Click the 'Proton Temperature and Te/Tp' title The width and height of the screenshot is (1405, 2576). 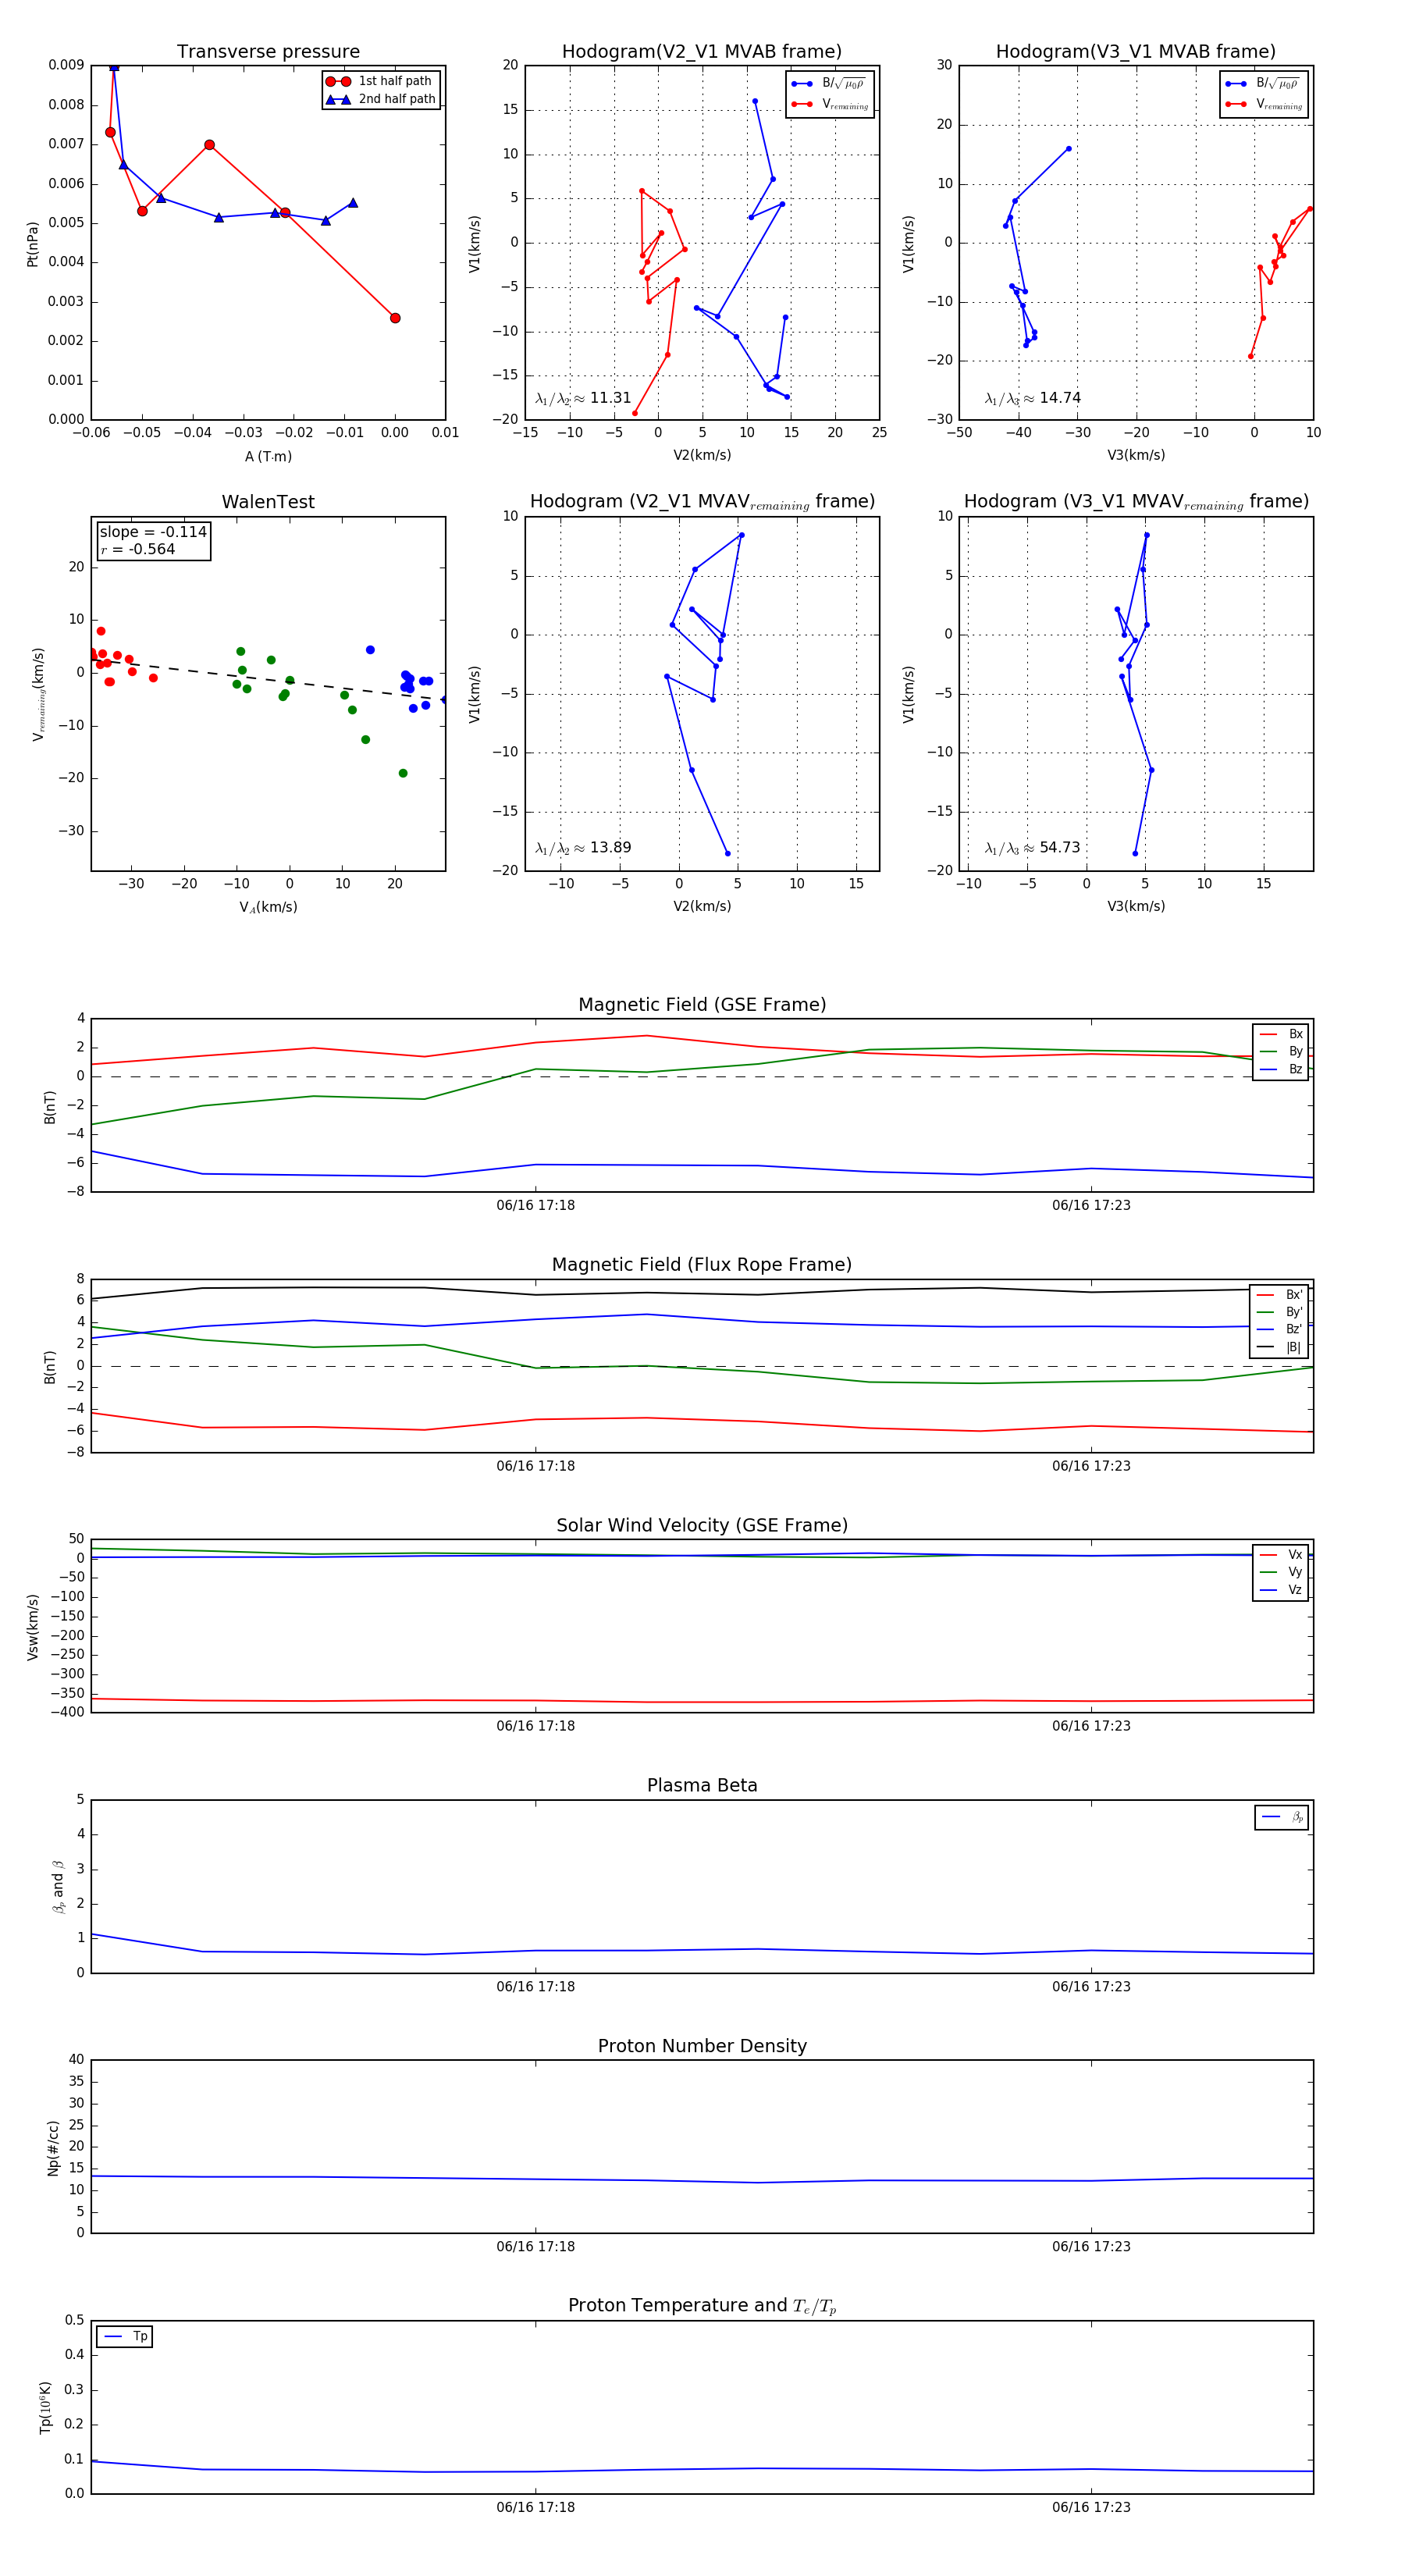click(702, 2306)
